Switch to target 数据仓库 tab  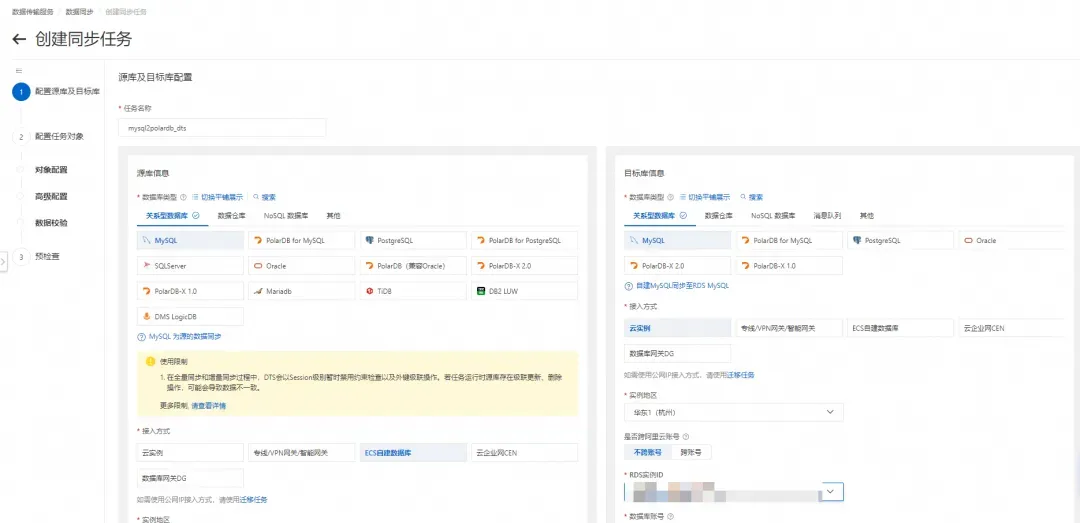click(718, 216)
